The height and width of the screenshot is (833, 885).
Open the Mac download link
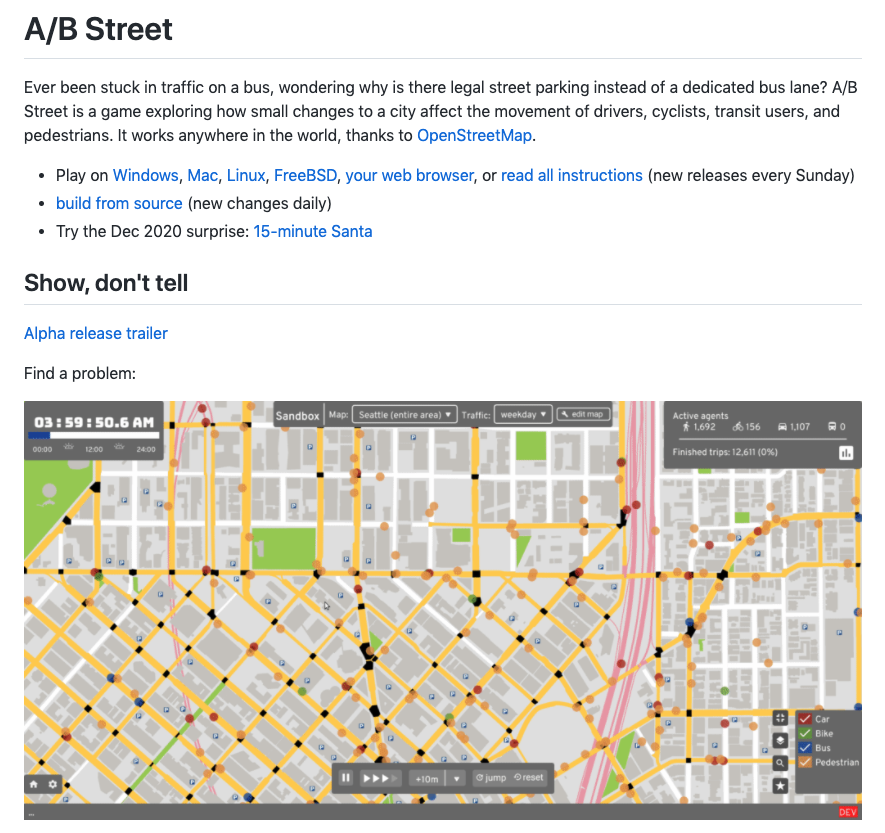point(203,176)
